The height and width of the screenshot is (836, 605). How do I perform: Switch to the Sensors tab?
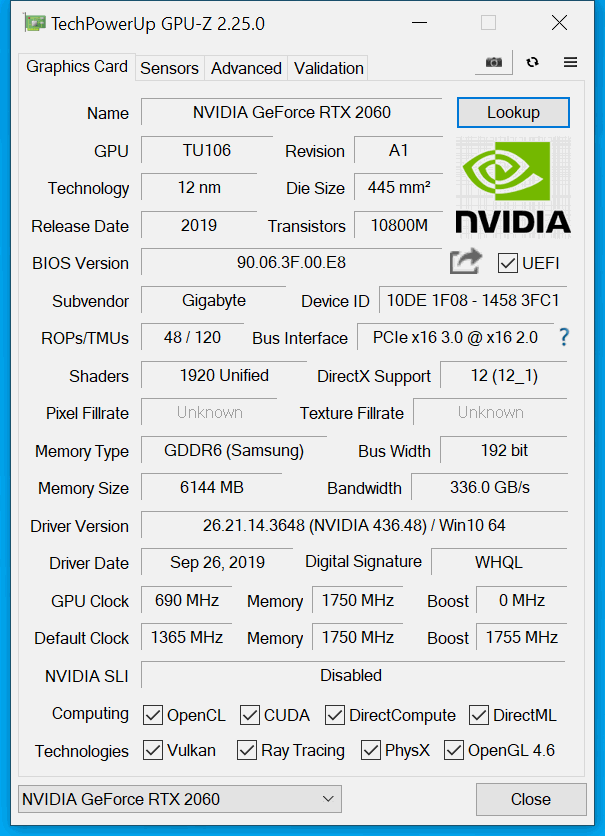pyautogui.click(x=170, y=68)
